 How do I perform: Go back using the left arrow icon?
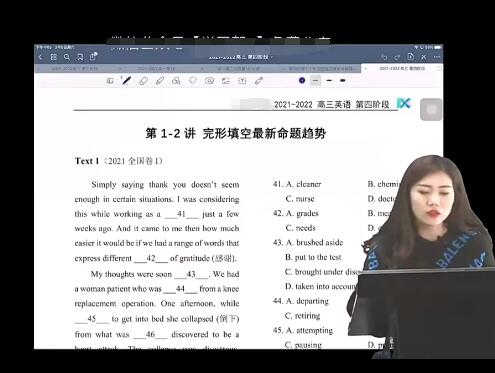[x=40, y=57]
